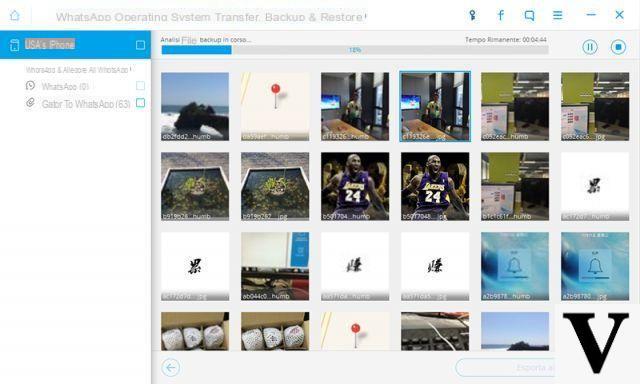Select the highlighted meeting room thumbnail ending jpg

(x=435, y=107)
